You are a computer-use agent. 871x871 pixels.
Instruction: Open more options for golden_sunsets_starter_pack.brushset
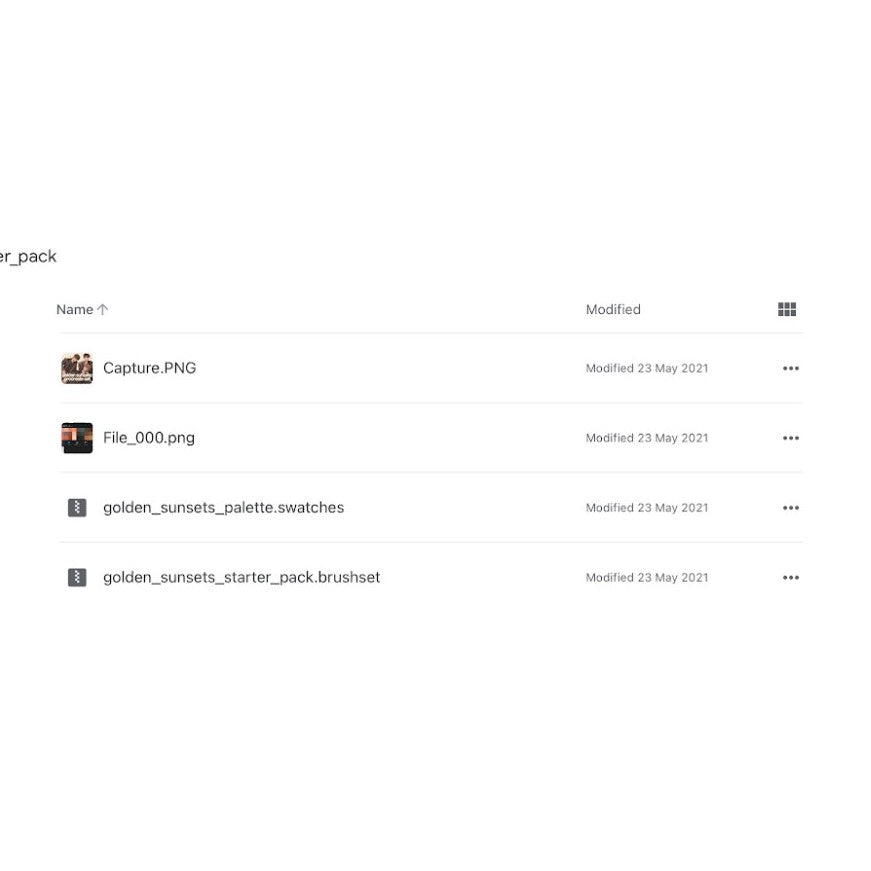coord(791,577)
